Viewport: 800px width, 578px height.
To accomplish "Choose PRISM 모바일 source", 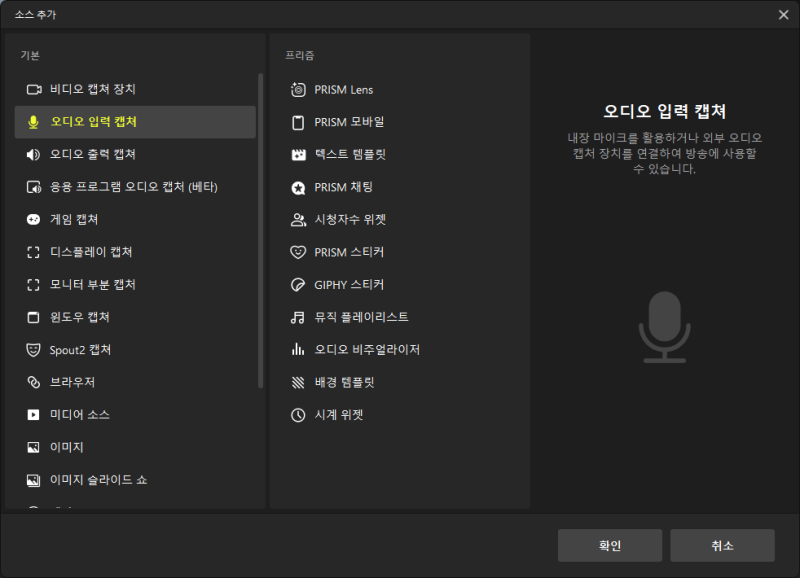I will point(349,122).
